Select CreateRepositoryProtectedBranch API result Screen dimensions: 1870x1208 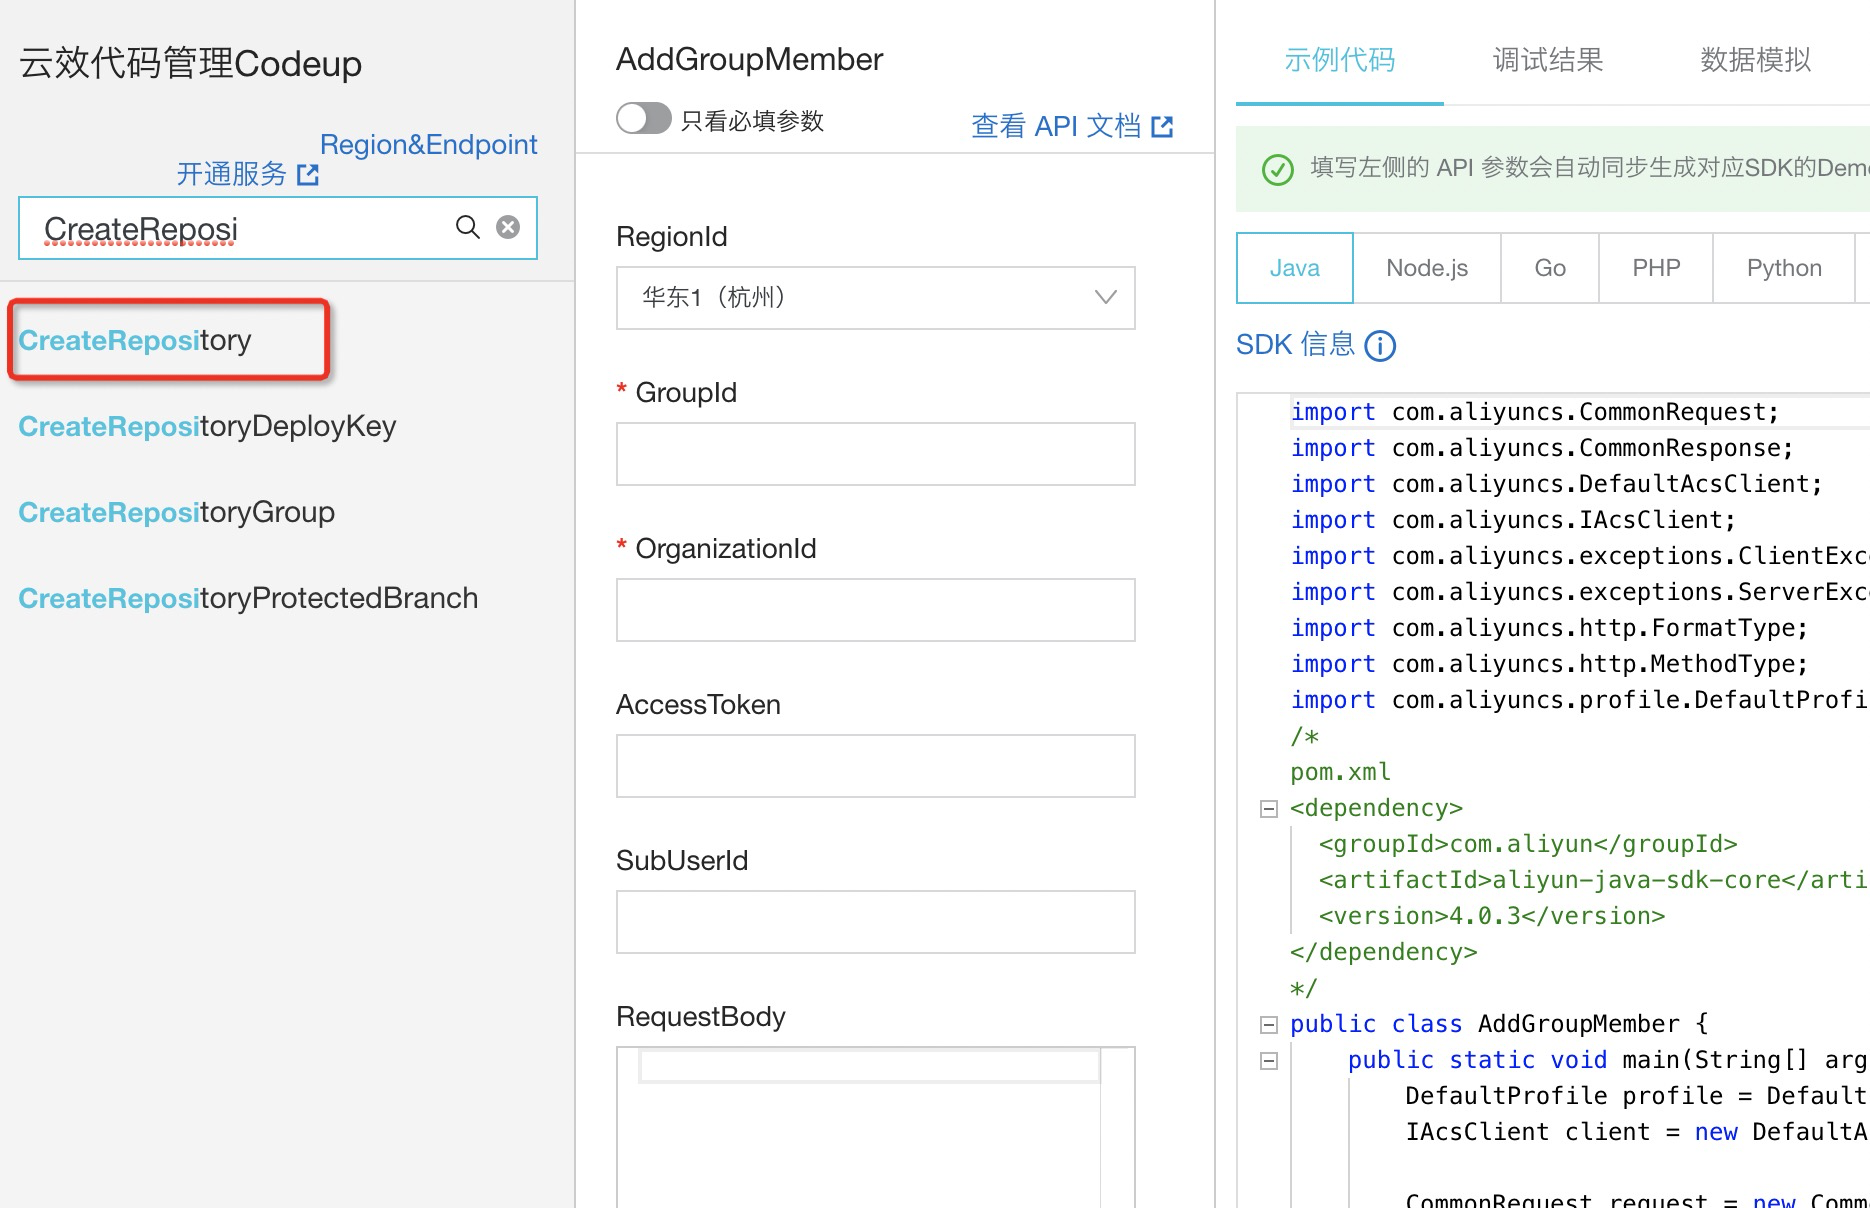click(248, 598)
